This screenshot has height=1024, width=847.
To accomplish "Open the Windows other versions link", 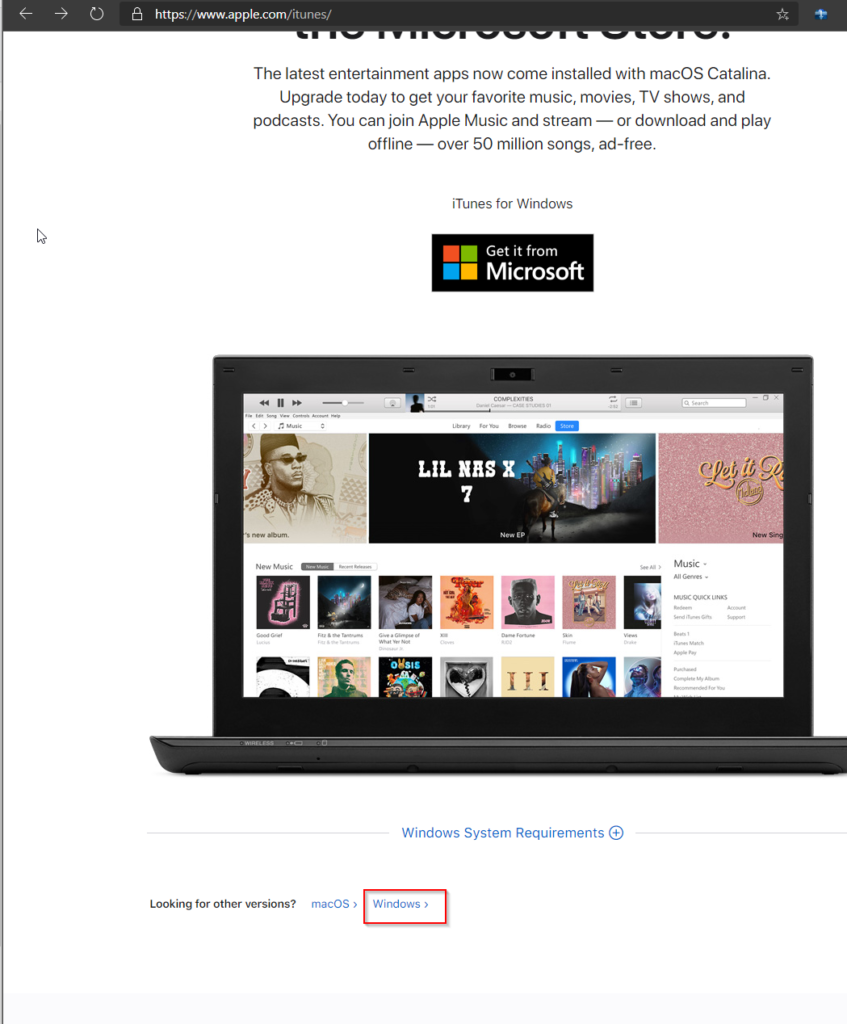I will (400, 904).
